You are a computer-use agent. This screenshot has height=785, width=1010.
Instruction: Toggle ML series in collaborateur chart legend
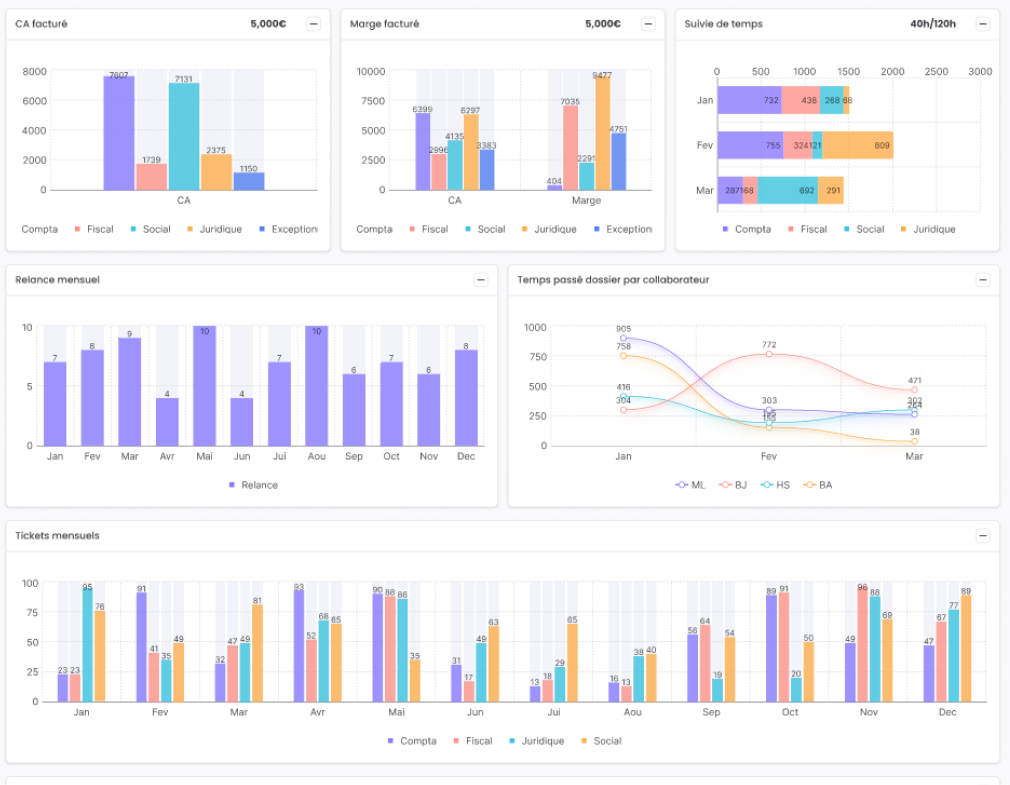click(x=691, y=485)
